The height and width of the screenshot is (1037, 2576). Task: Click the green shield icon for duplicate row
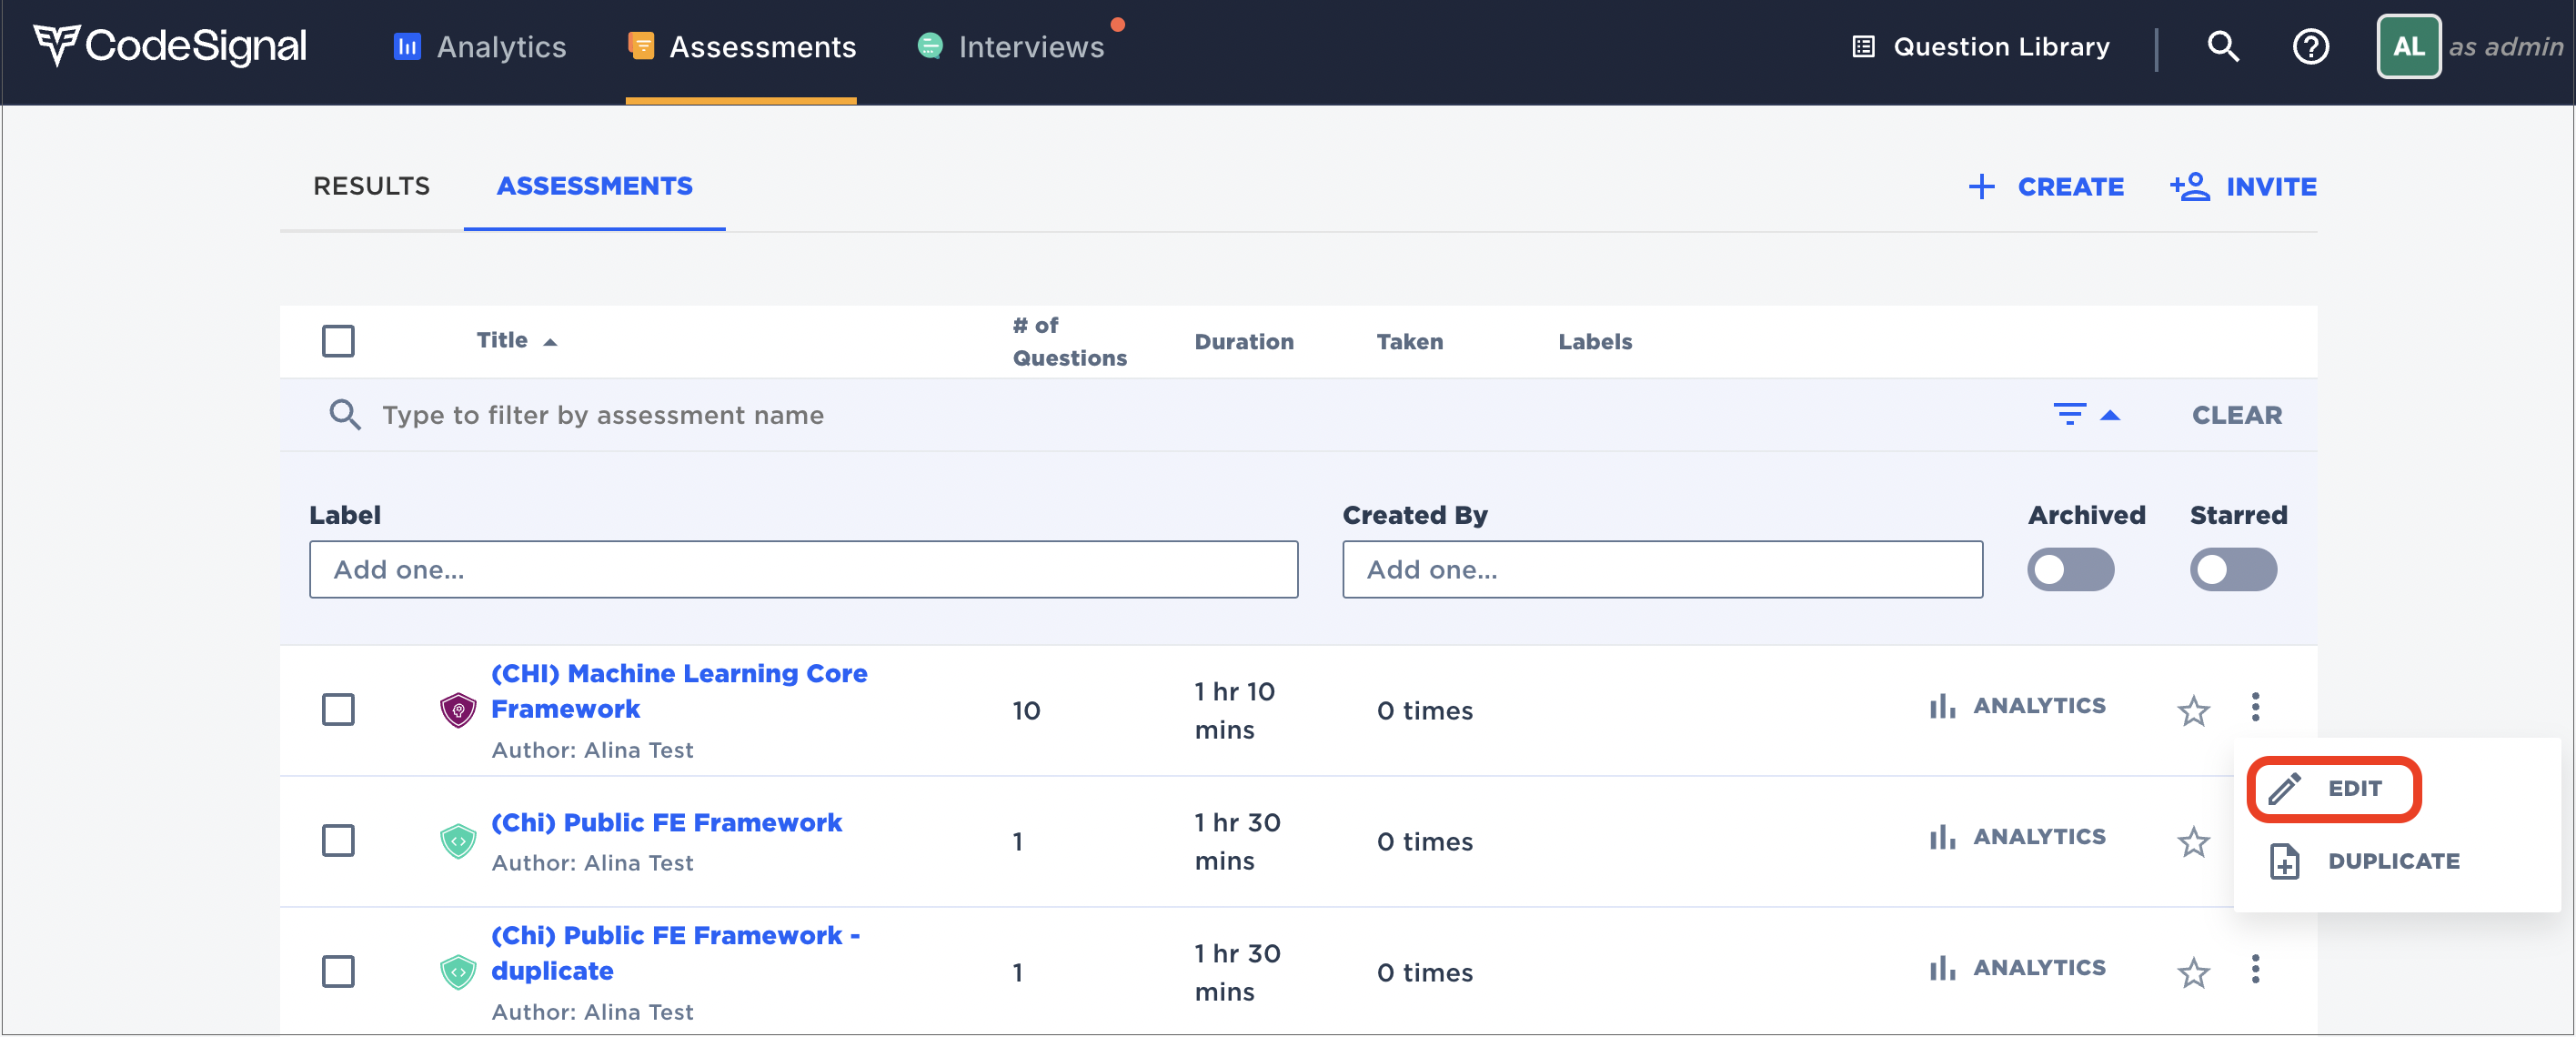tap(458, 973)
